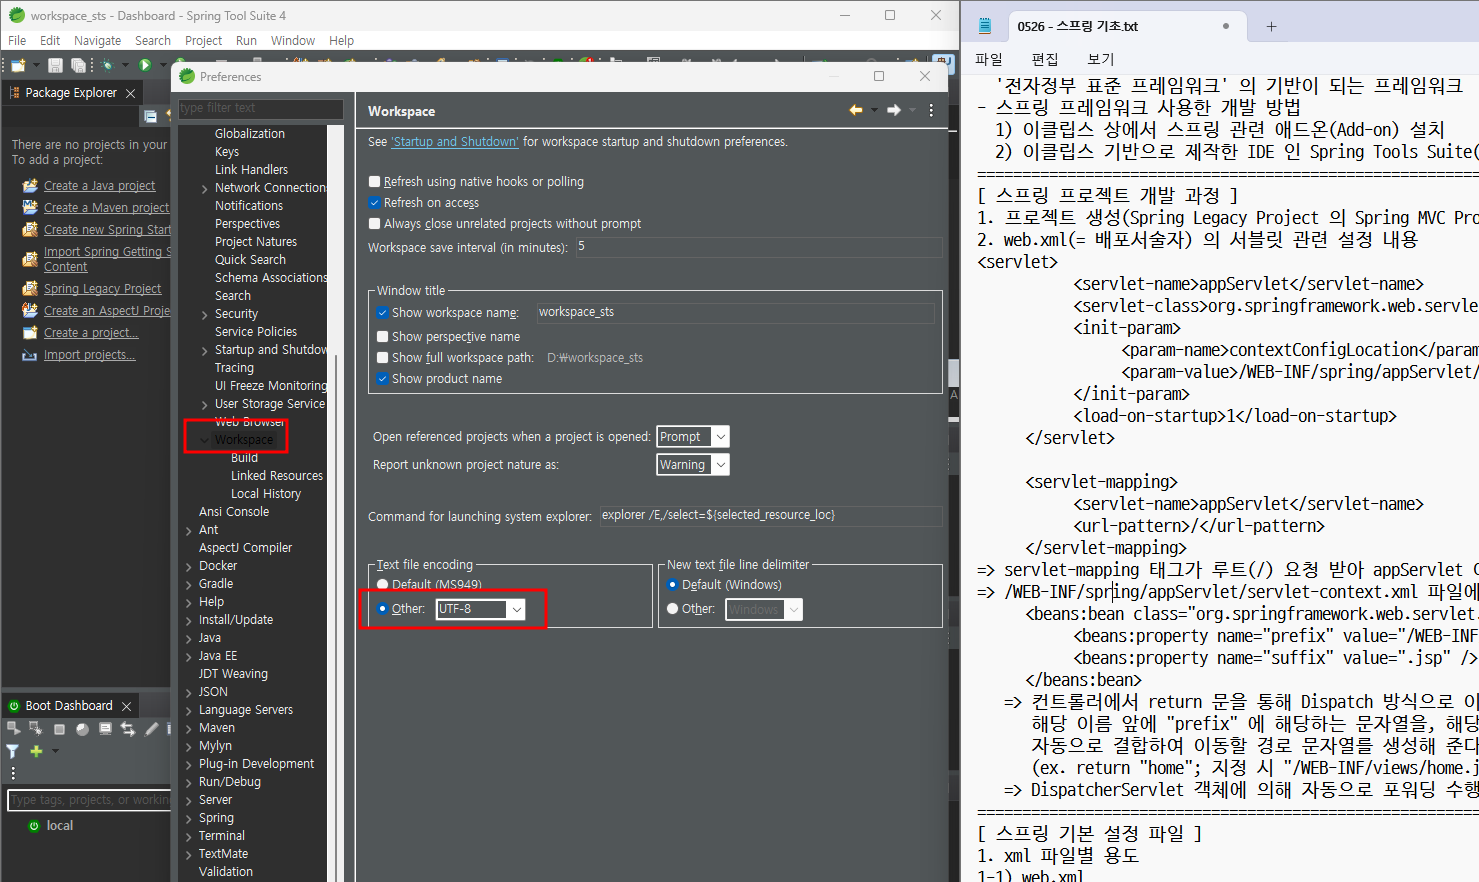Click Open Console icon in Boot Dashboard
The image size is (1479, 882).
(x=105, y=729)
